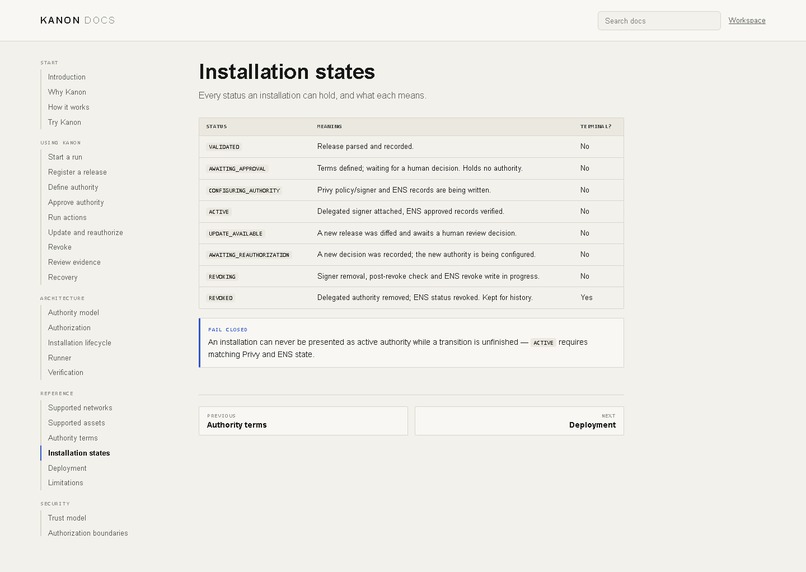Open the Limitations page

pos(65,483)
